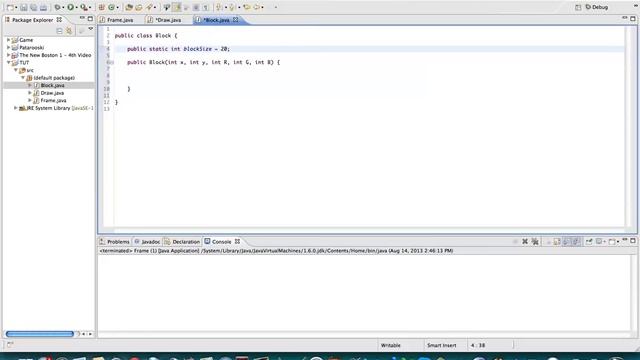Click 'Smart Insert' in the status bar
Image resolution: width=640 pixels, height=360 pixels.
(442, 345)
